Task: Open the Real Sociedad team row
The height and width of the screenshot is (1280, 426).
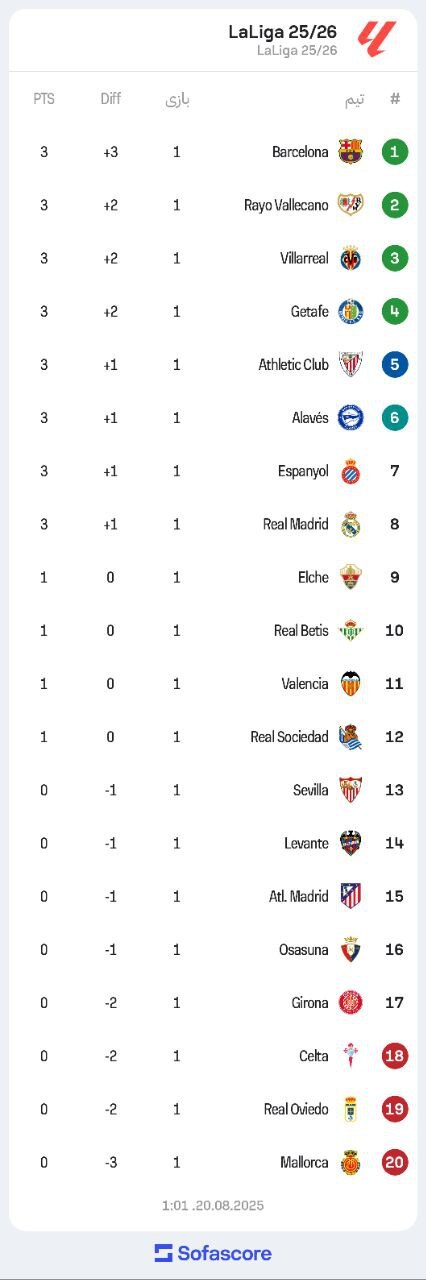Action: (213, 737)
